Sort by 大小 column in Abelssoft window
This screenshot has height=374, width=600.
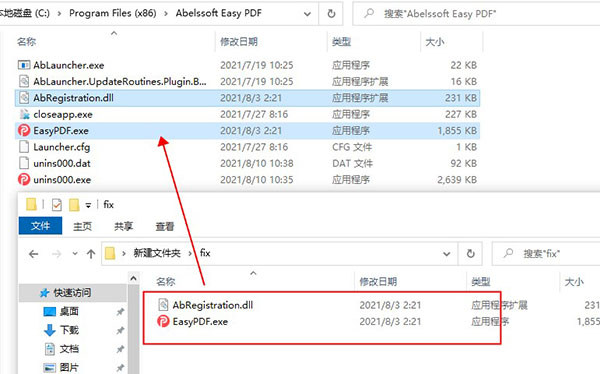[x=435, y=41]
